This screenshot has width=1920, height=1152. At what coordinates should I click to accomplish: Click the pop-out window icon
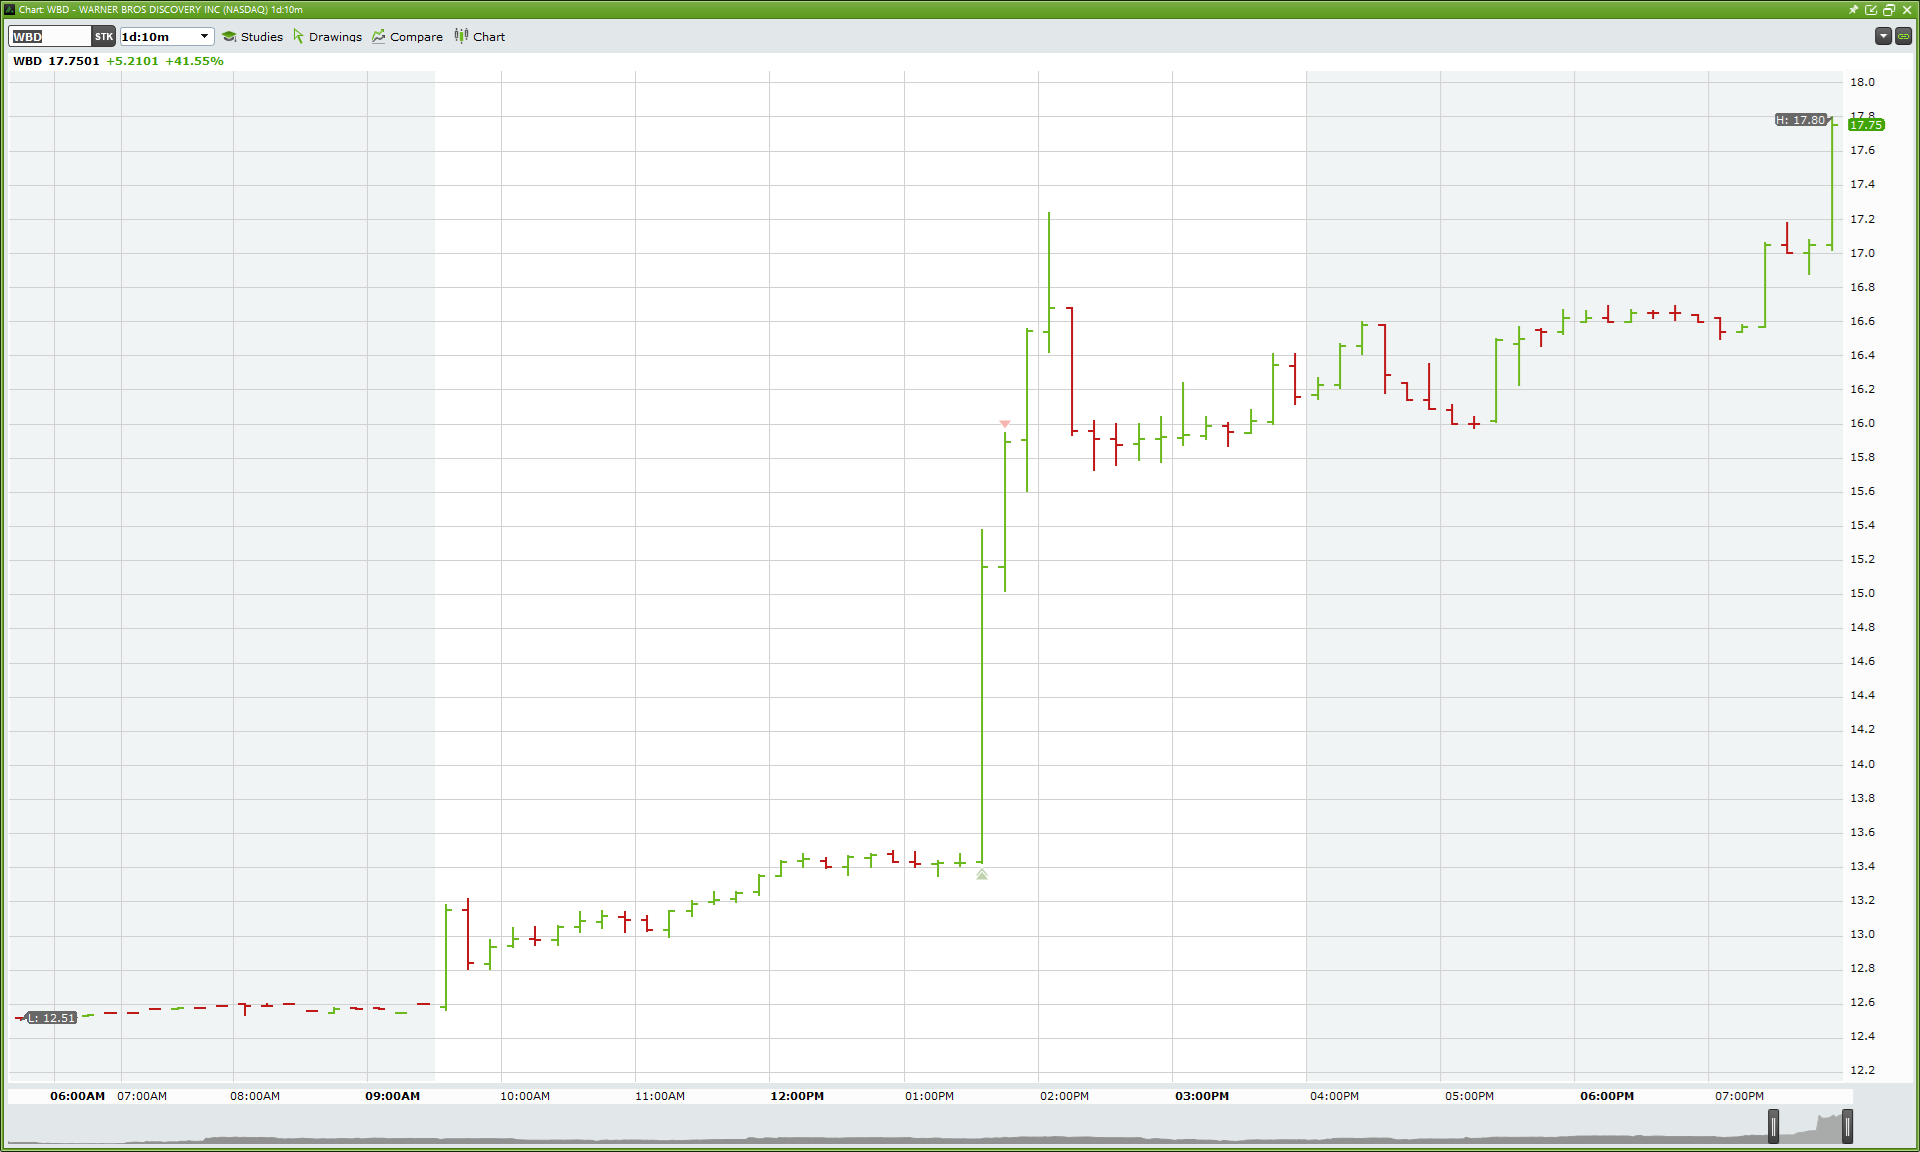[1871, 9]
